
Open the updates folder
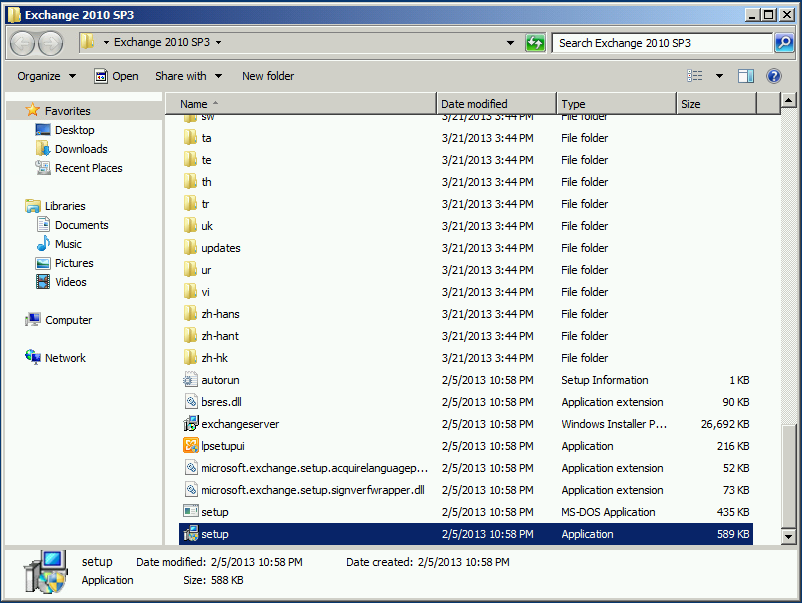(x=219, y=247)
